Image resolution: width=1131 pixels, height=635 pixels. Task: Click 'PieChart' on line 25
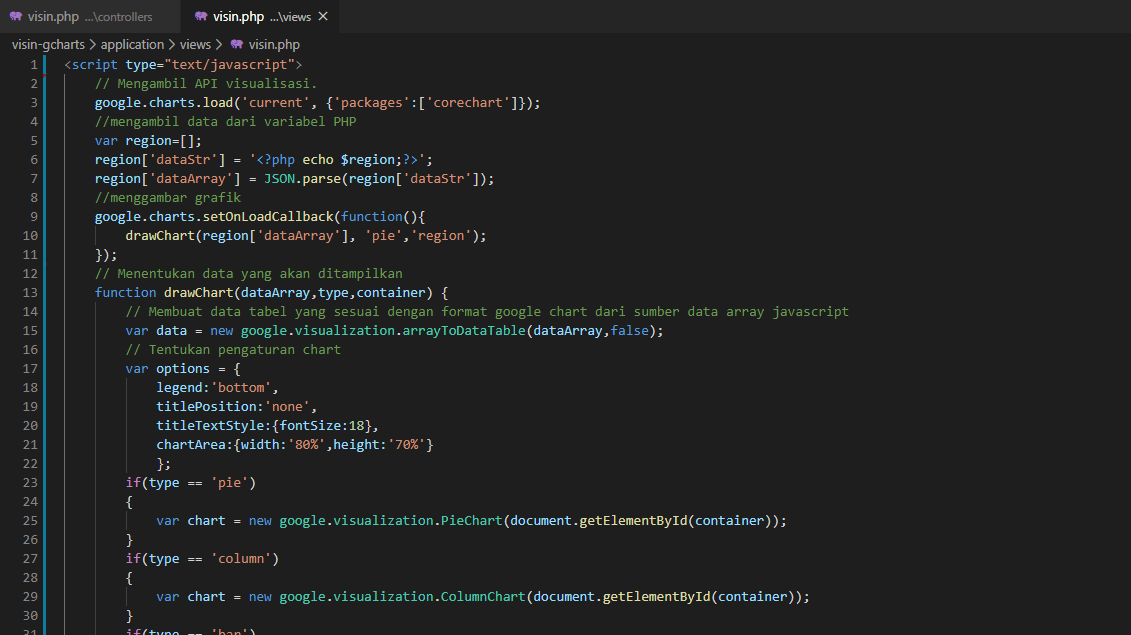coord(472,520)
